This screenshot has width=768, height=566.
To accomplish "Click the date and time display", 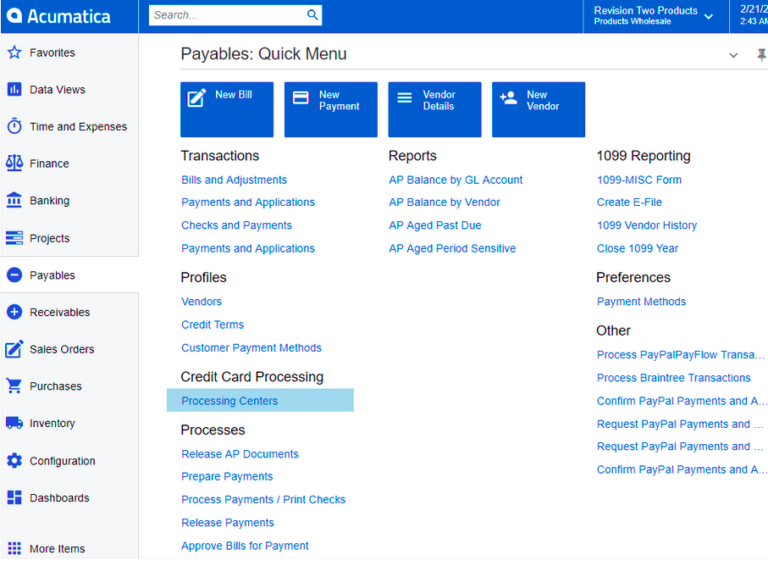I will coord(753,15).
